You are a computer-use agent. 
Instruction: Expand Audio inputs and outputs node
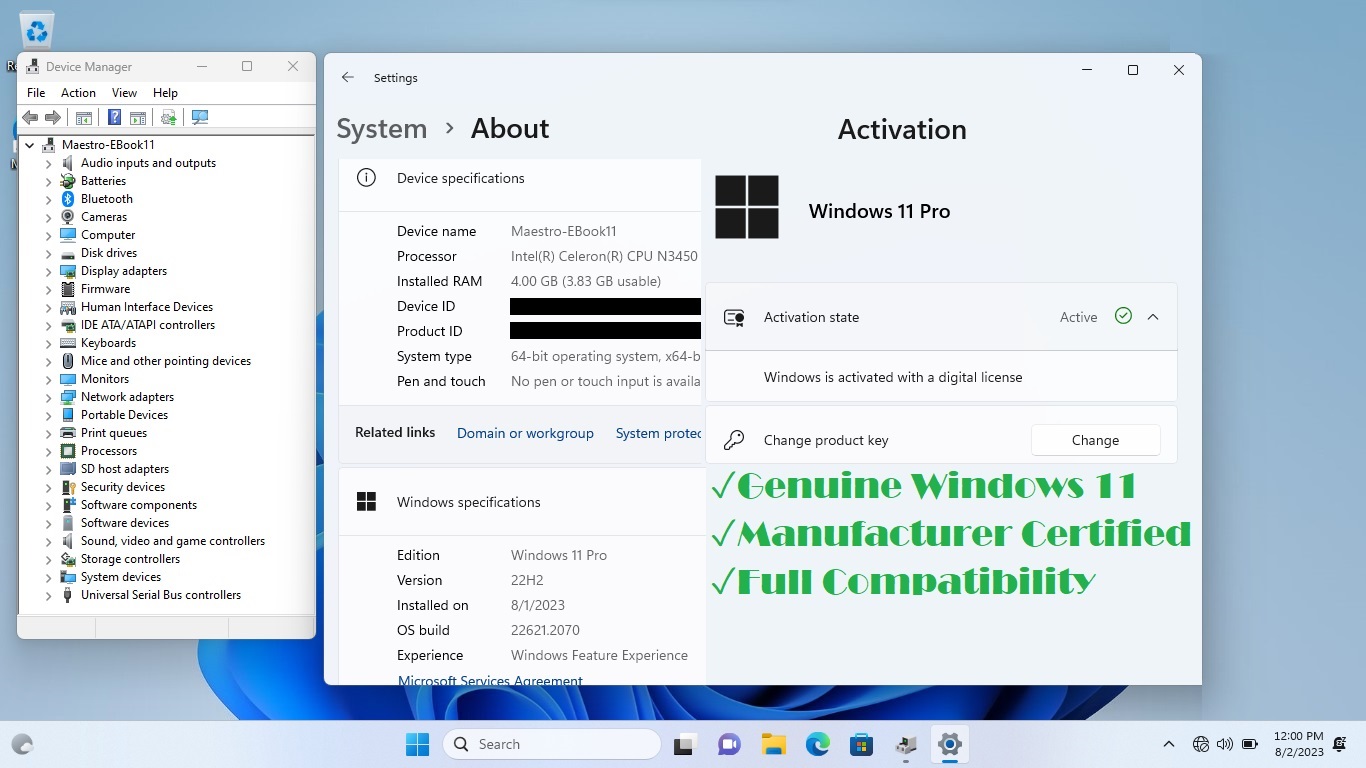click(x=48, y=163)
